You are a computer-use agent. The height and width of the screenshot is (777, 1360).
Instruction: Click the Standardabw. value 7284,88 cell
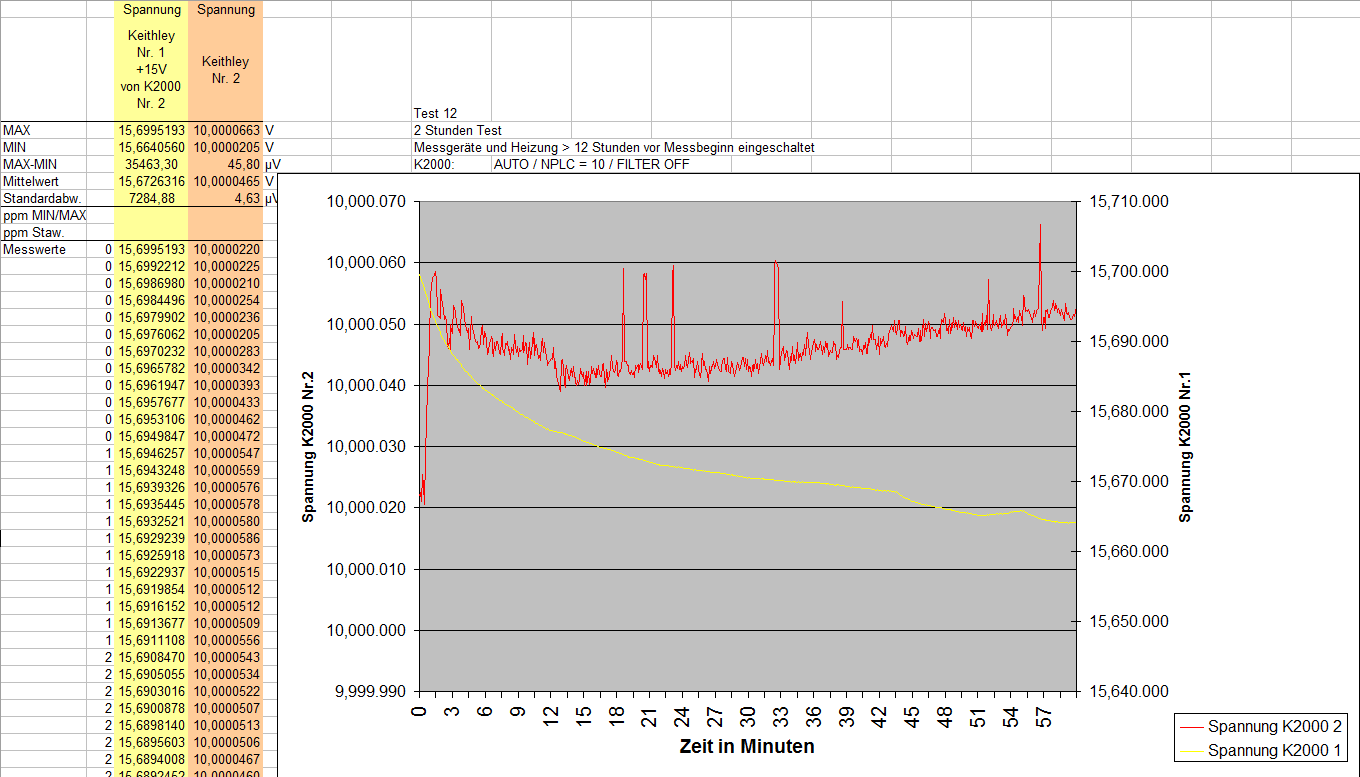click(151, 198)
